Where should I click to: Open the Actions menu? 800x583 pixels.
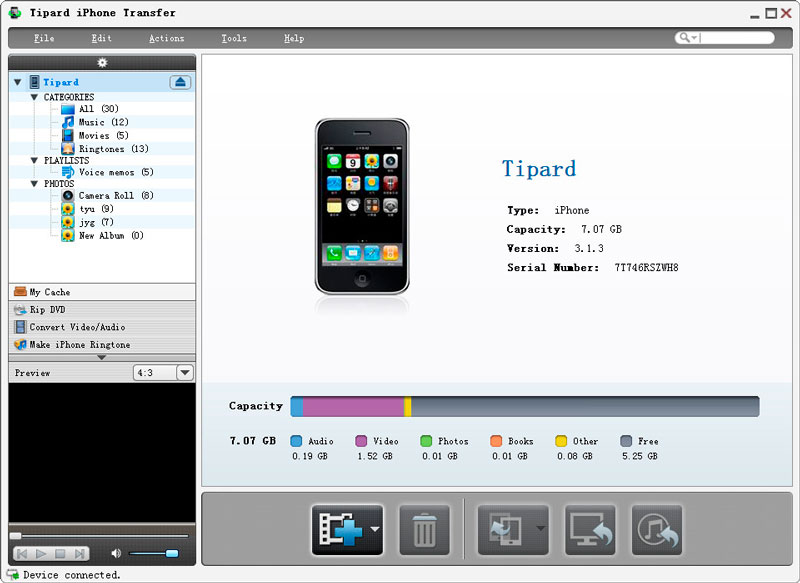[166, 38]
